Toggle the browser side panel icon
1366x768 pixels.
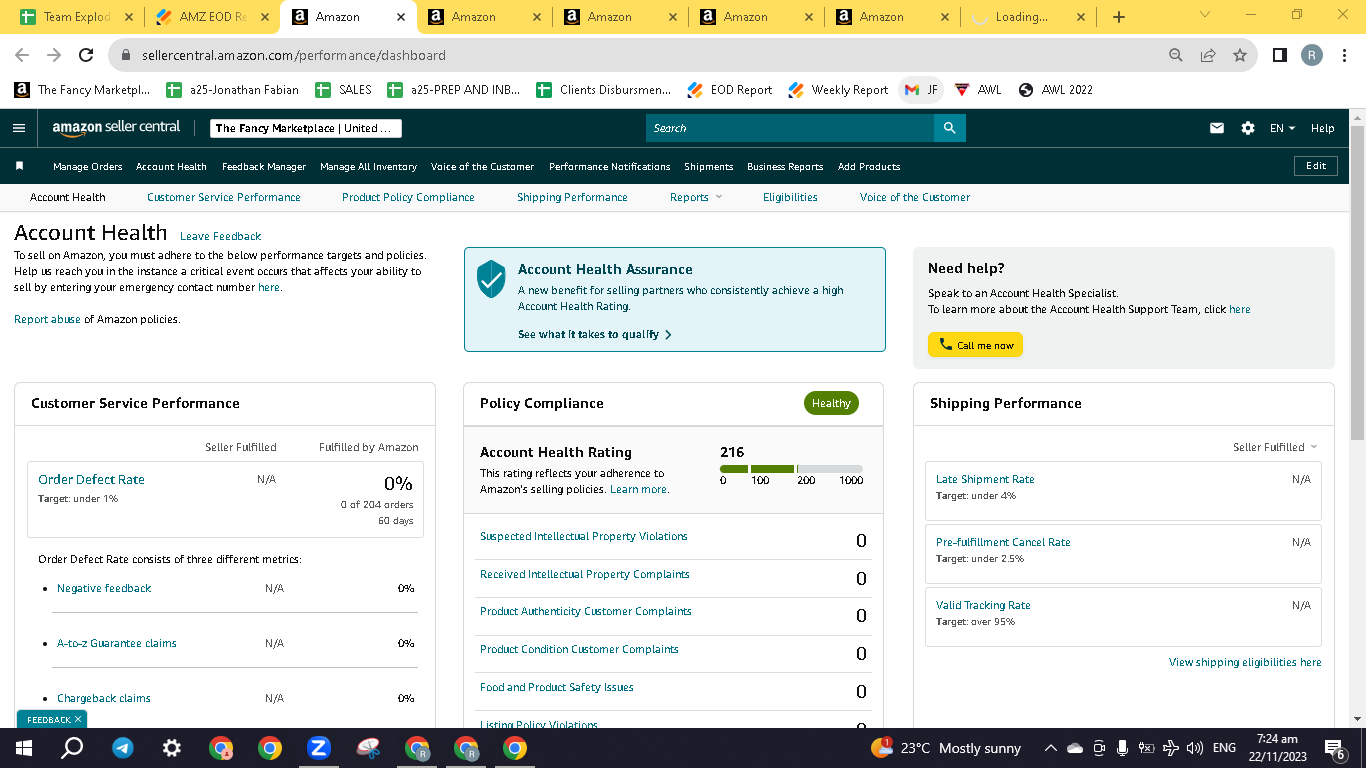[1279, 55]
